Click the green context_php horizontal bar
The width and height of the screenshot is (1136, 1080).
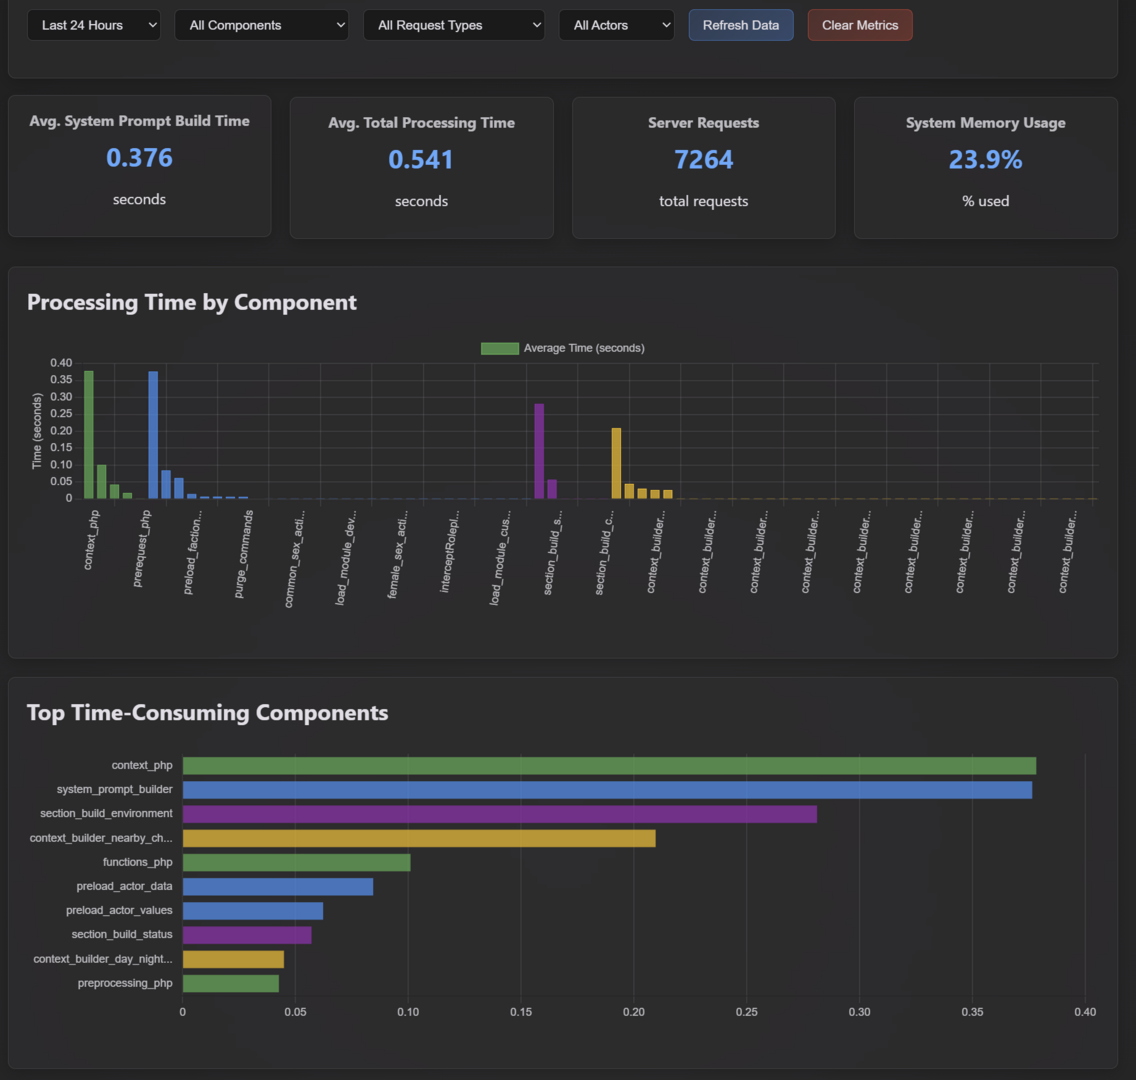(x=609, y=766)
